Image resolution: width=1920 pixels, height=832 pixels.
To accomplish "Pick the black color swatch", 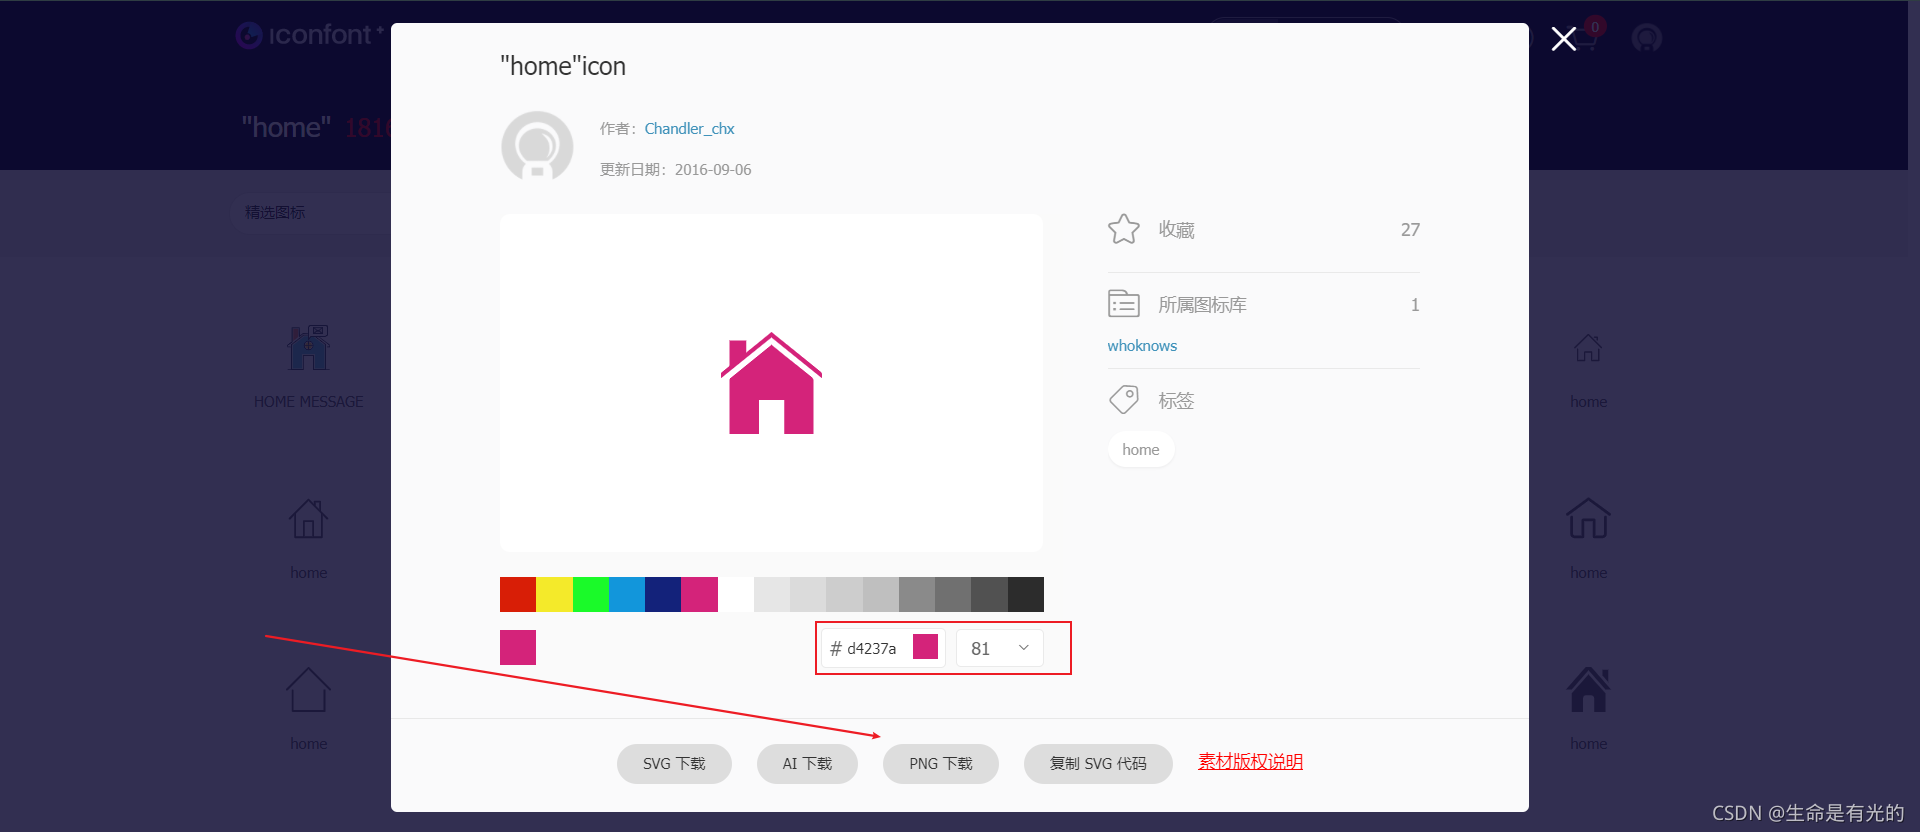I will [1026, 594].
